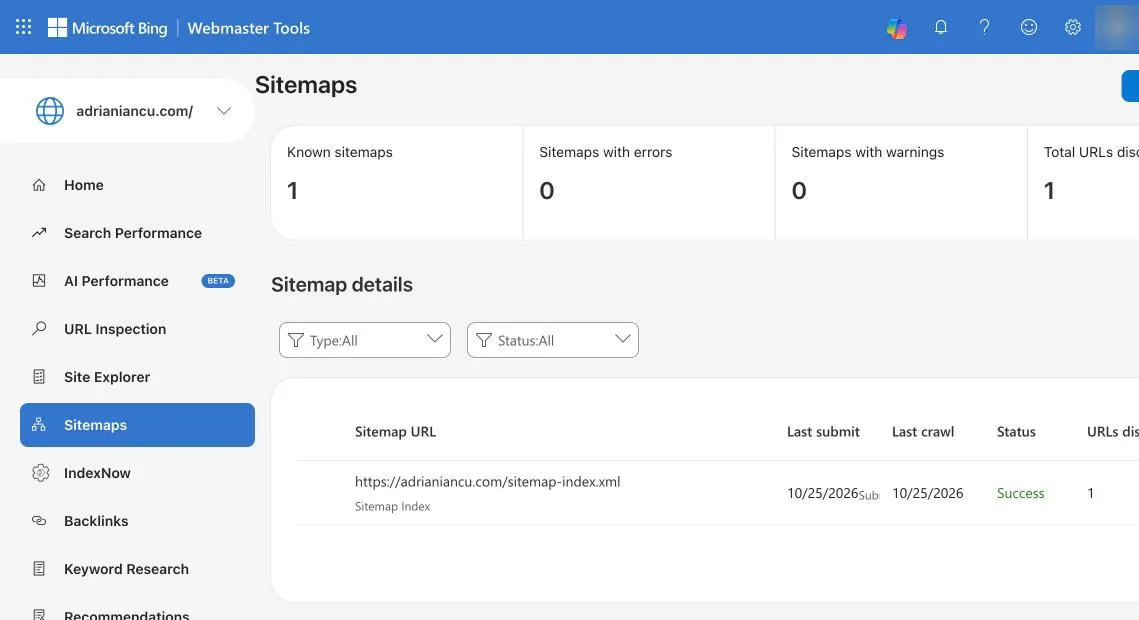1139x620 pixels.
Task: Expand the adrianiancu.com site selector chevron
Action: [x=224, y=111]
